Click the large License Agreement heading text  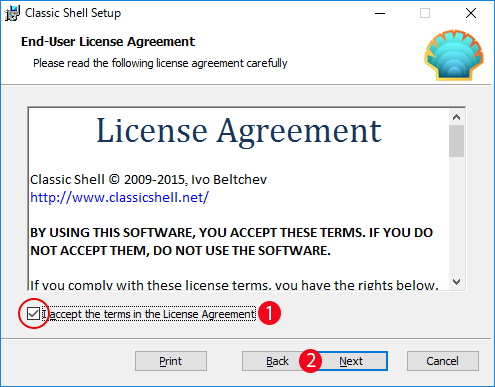click(x=239, y=131)
